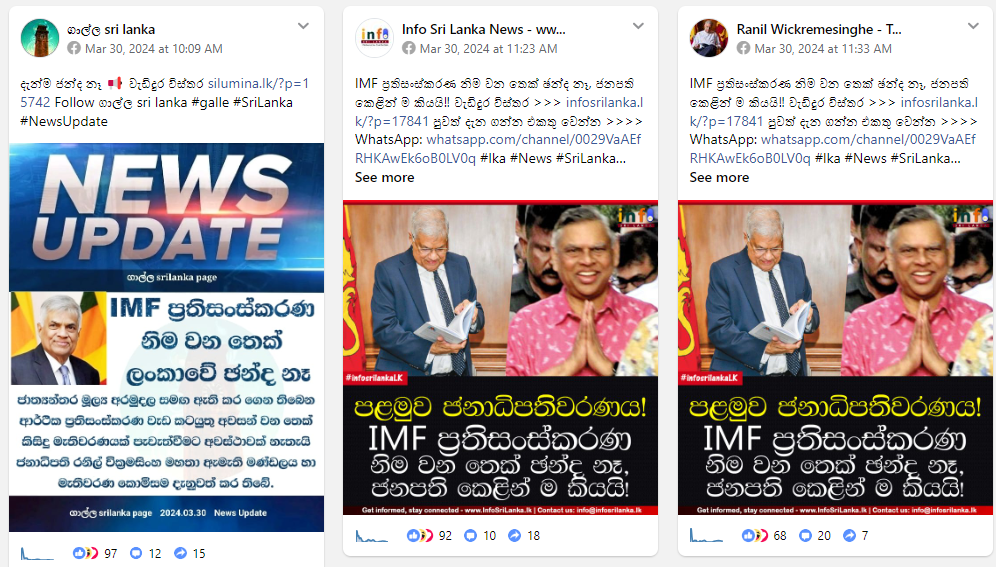Open whatsapp.com channel link in middle post

click(x=498, y=149)
